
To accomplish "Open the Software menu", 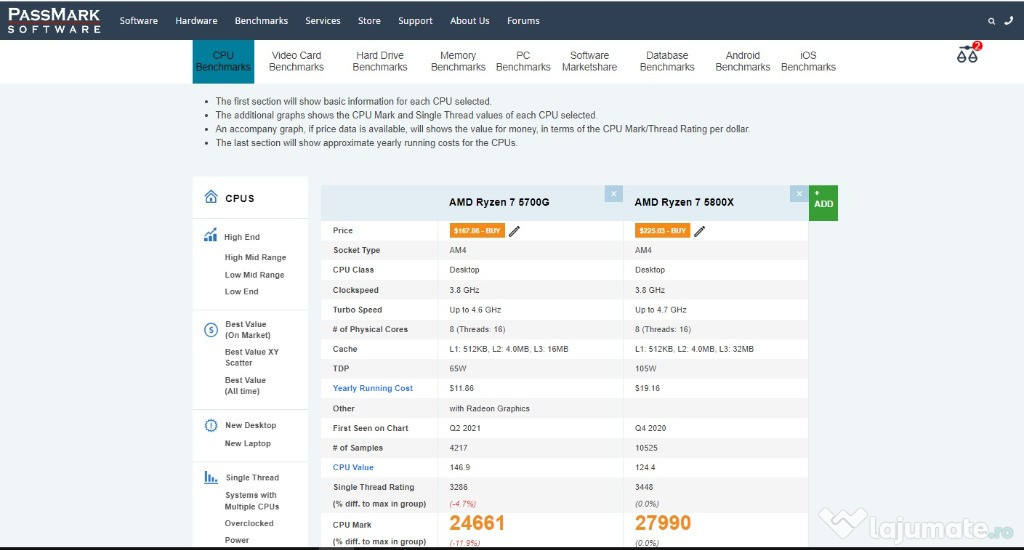I will click(138, 21).
